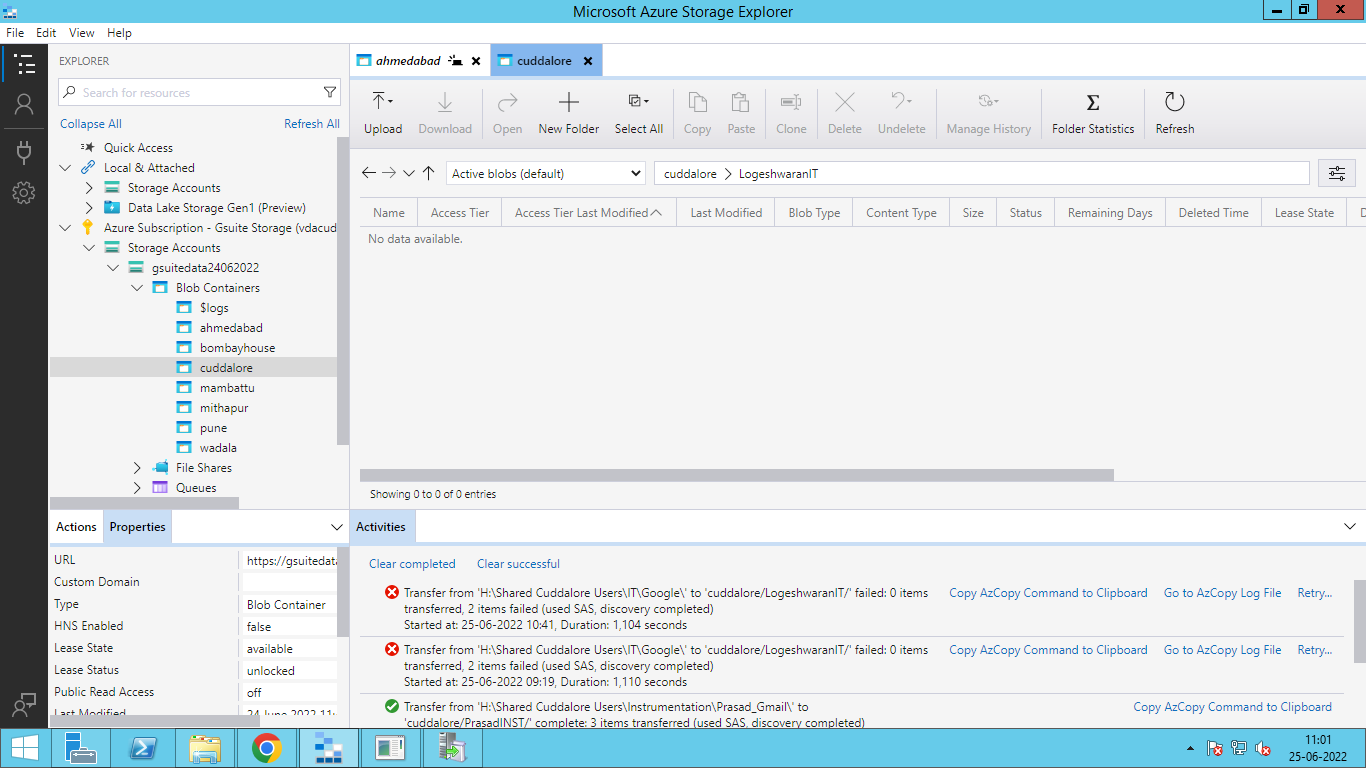Click the Download toolbar button
The image size is (1366, 768).
[x=445, y=113]
